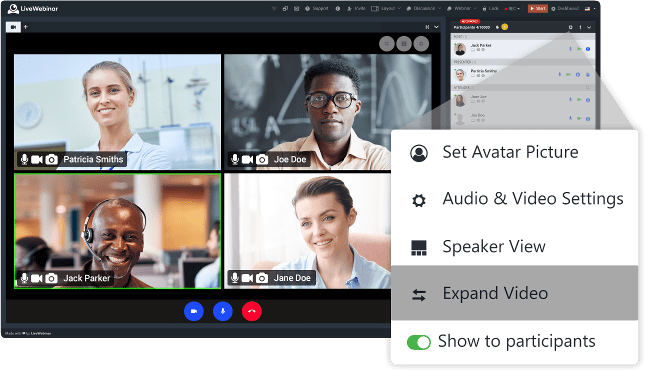Select Jane Doe's video thumbnail
Viewport: 650px width, 370px height.
point(307,231)
